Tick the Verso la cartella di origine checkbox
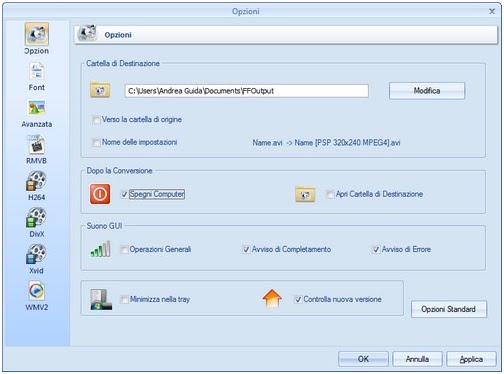Image resolution: width=504 pixels, height=374 pixels. (x=96, y=120)
